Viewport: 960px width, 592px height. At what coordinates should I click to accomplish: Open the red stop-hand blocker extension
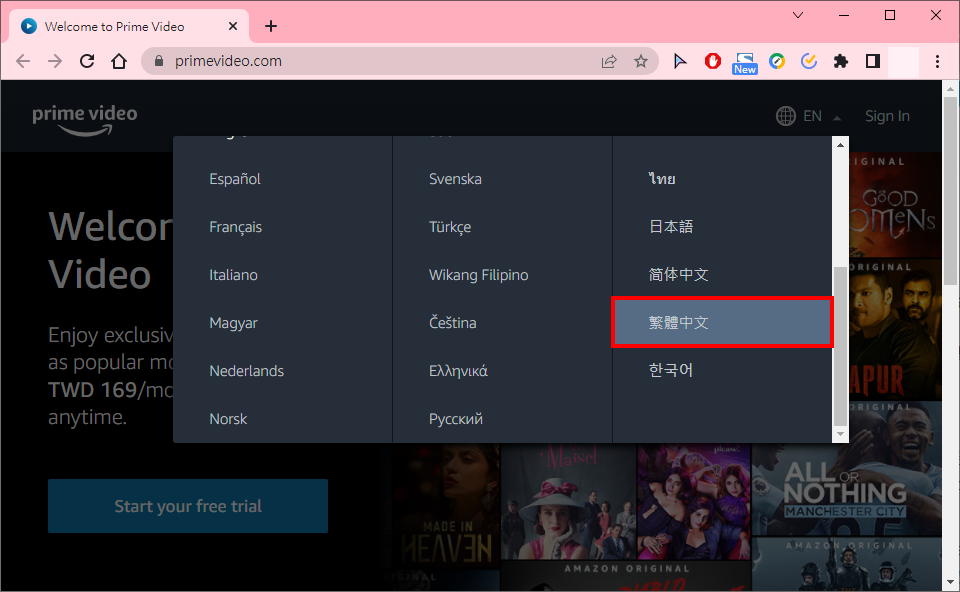(713, 61)
